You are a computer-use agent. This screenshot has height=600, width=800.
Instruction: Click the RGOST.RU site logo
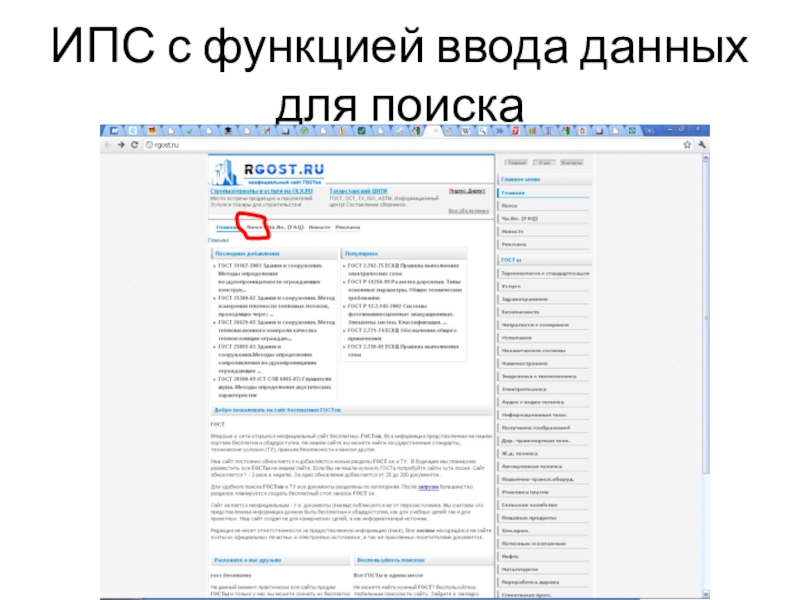[x=269, y=172]
